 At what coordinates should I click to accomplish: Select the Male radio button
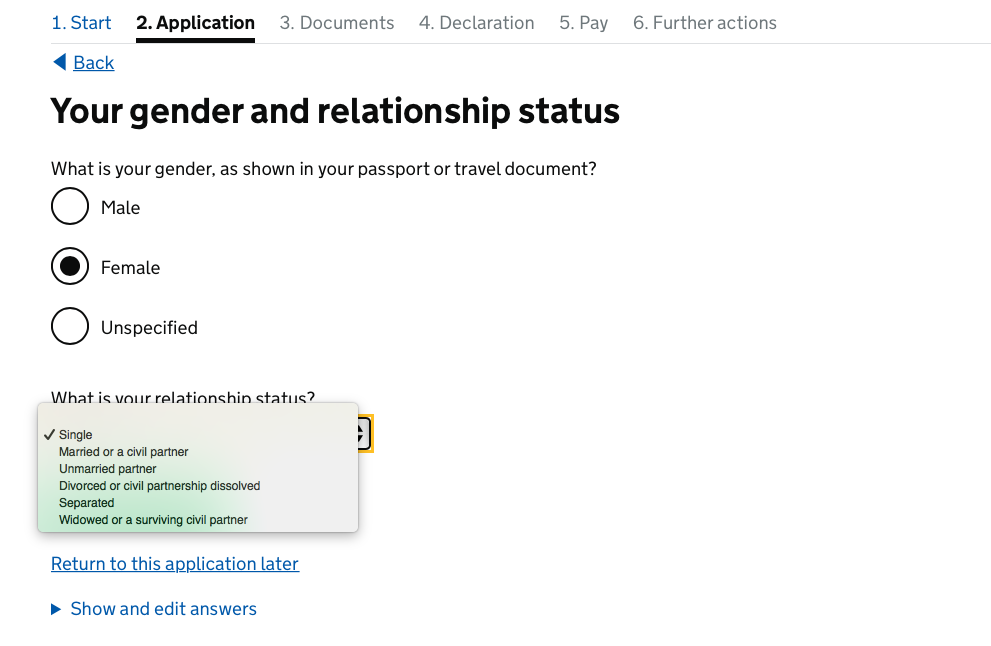click(70, 206)
